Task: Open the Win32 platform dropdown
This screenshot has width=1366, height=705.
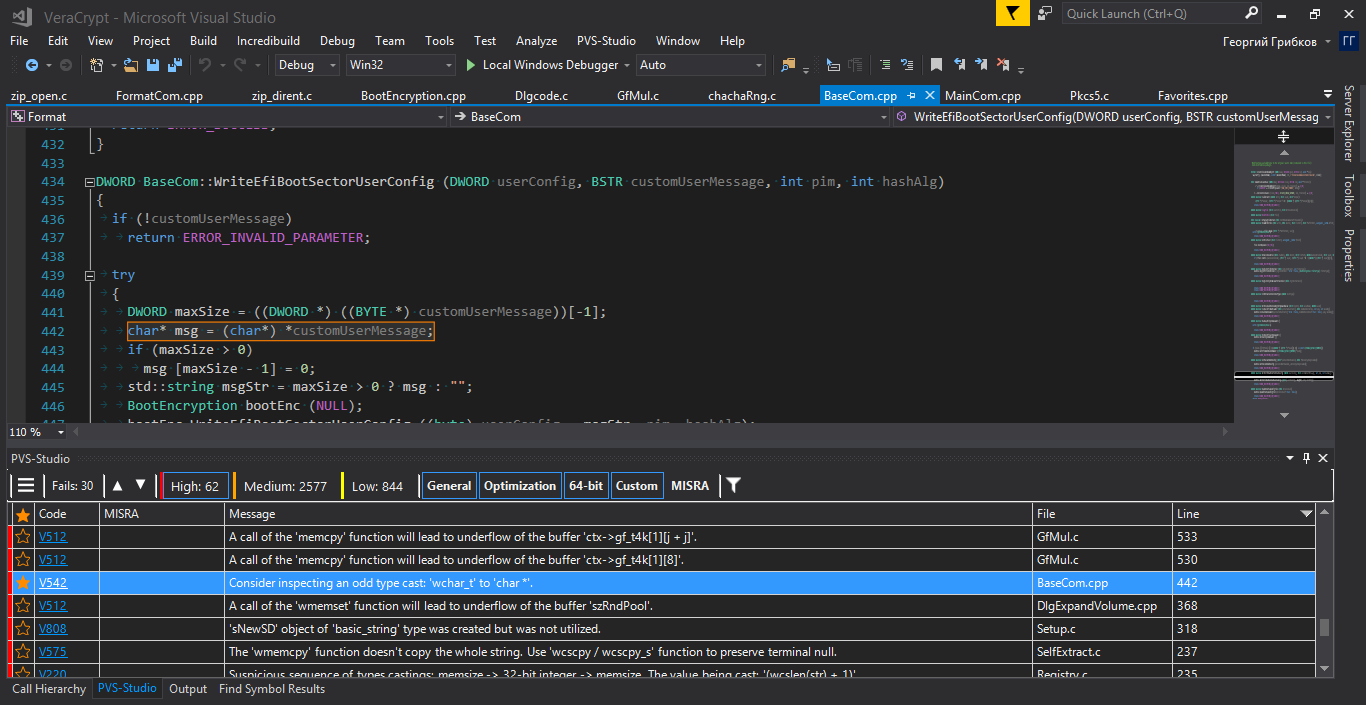Action: tap(400, 65)
